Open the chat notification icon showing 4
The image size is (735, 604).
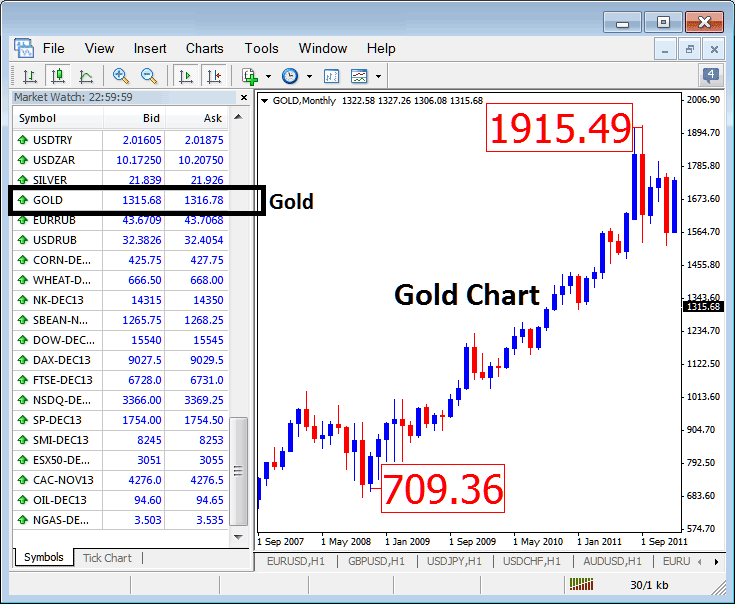click(x=711, y=75)
